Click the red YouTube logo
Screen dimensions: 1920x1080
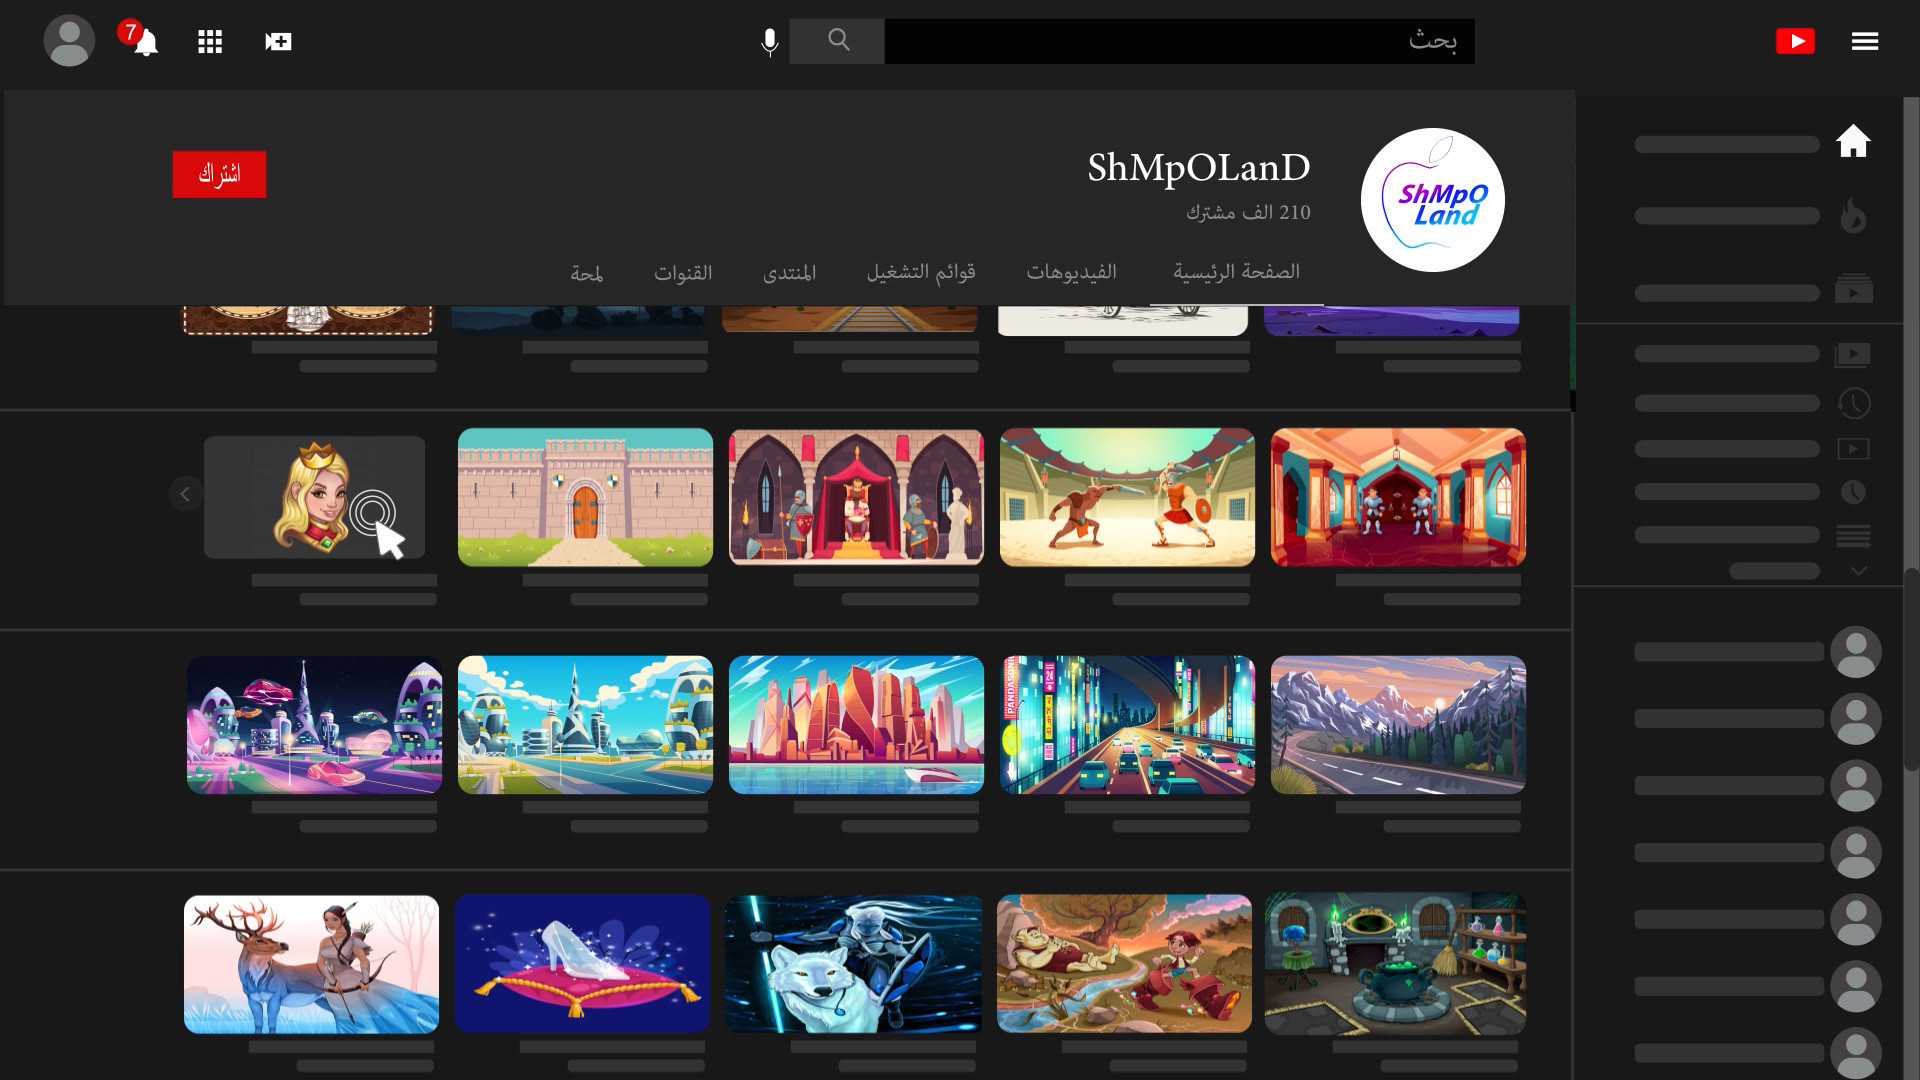coord(1795,41)
